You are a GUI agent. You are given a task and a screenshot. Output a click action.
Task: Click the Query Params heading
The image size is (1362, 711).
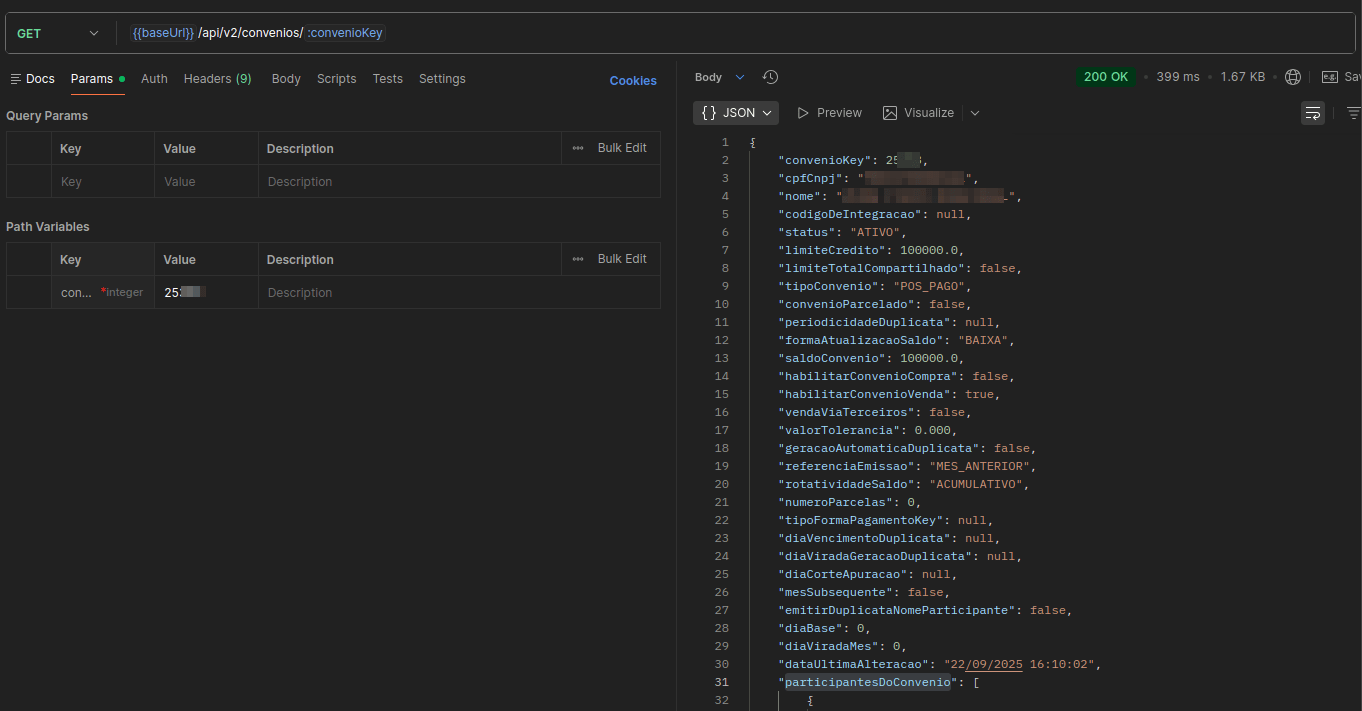pos(47,116)
